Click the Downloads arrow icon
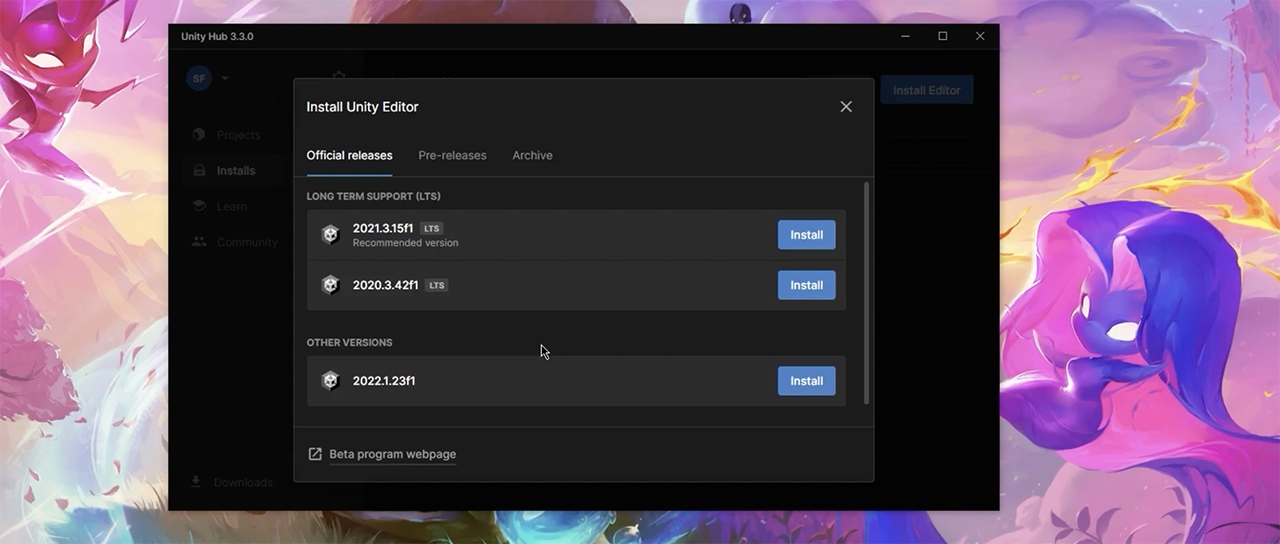The image size is (1280, 544). pyautogui.click(x=196, y=482)
